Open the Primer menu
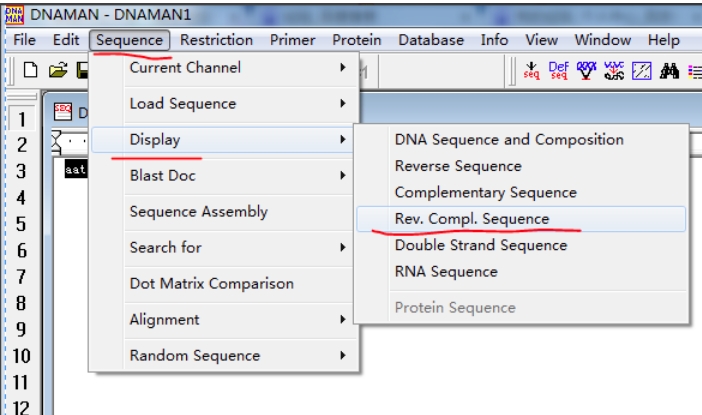The image size is (702, 415). pos(292,40)
